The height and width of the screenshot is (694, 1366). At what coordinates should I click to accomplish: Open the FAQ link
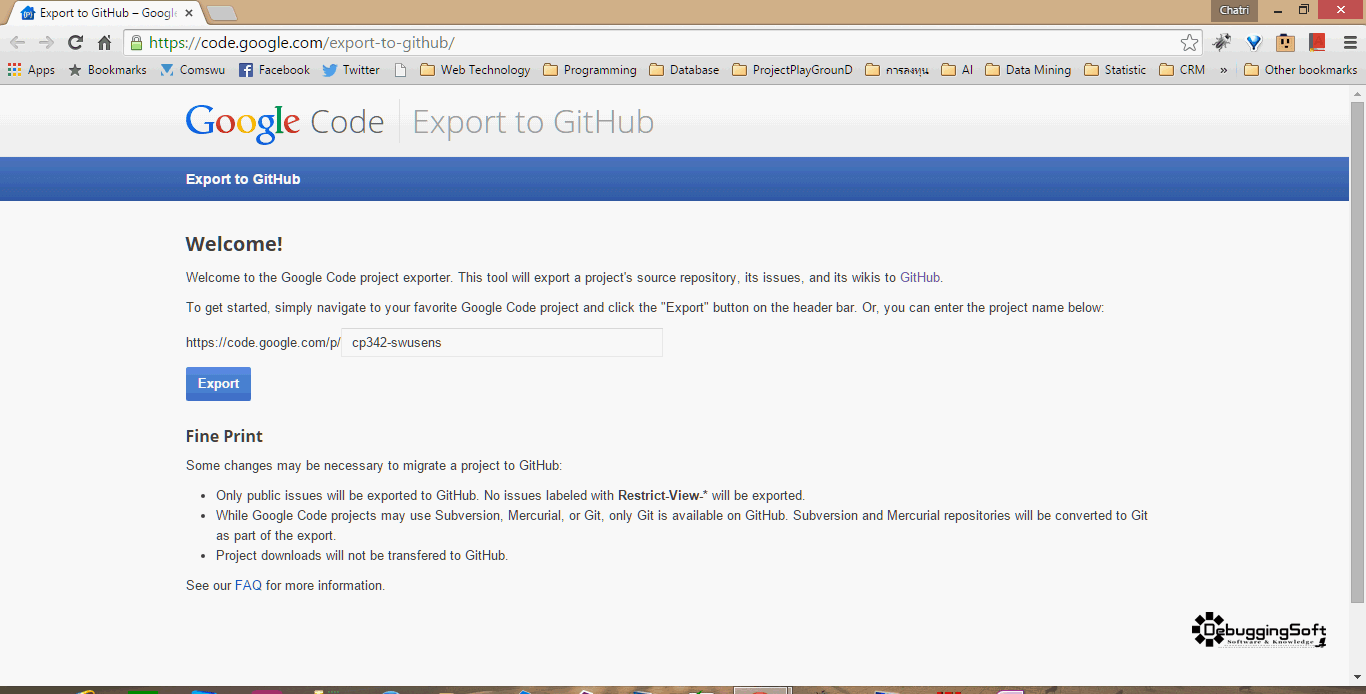pyautogui.click(x=248, y=586)
